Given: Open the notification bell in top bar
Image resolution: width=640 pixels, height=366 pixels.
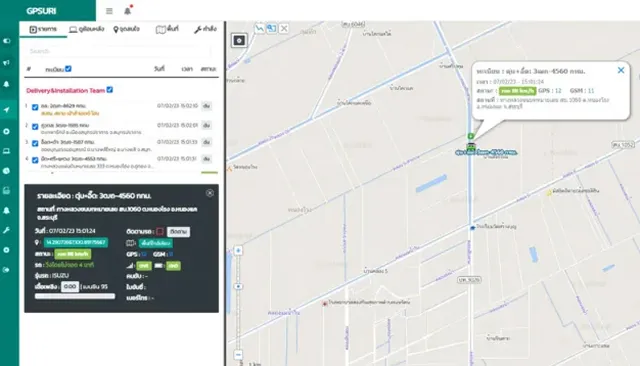Looking at the screenshot, I should 128,11.
